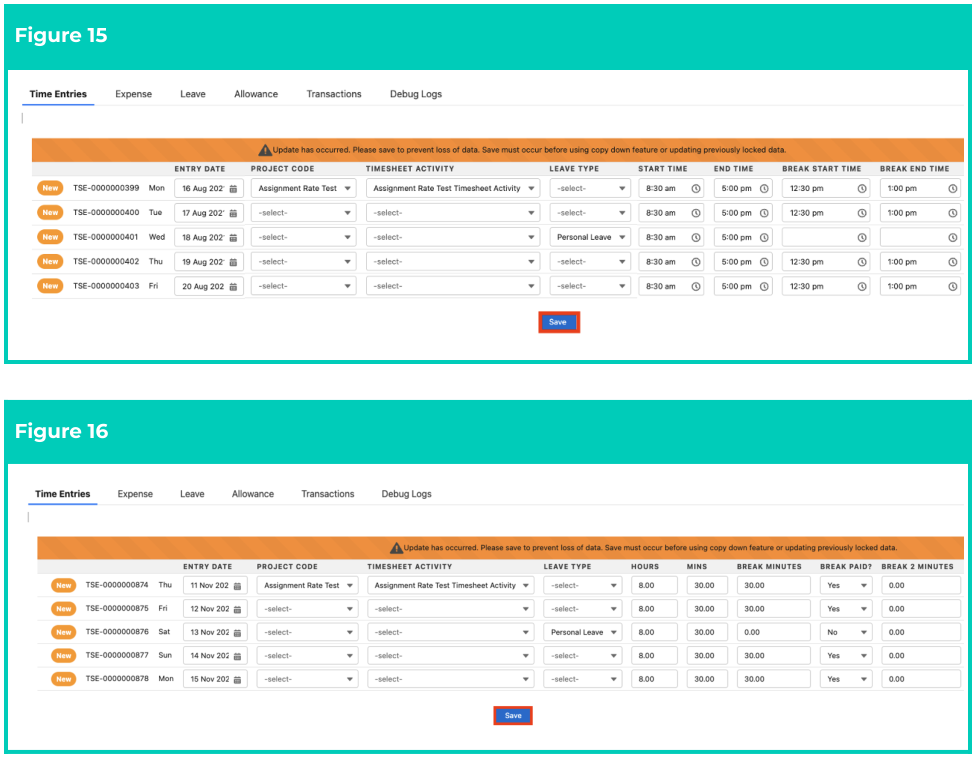Viewport: 976px width, 758px height.
Task: Select Time Entries tab in Figure 15
Action: tap(58, 94)
